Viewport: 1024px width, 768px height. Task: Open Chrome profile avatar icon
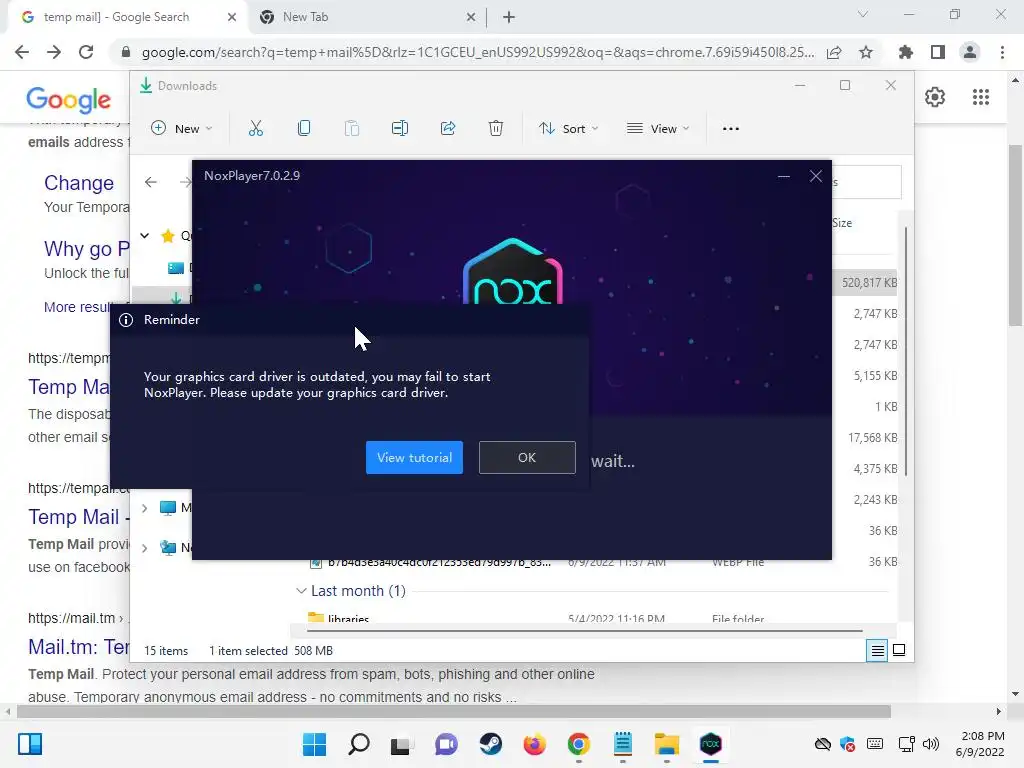tap(970, 52)
